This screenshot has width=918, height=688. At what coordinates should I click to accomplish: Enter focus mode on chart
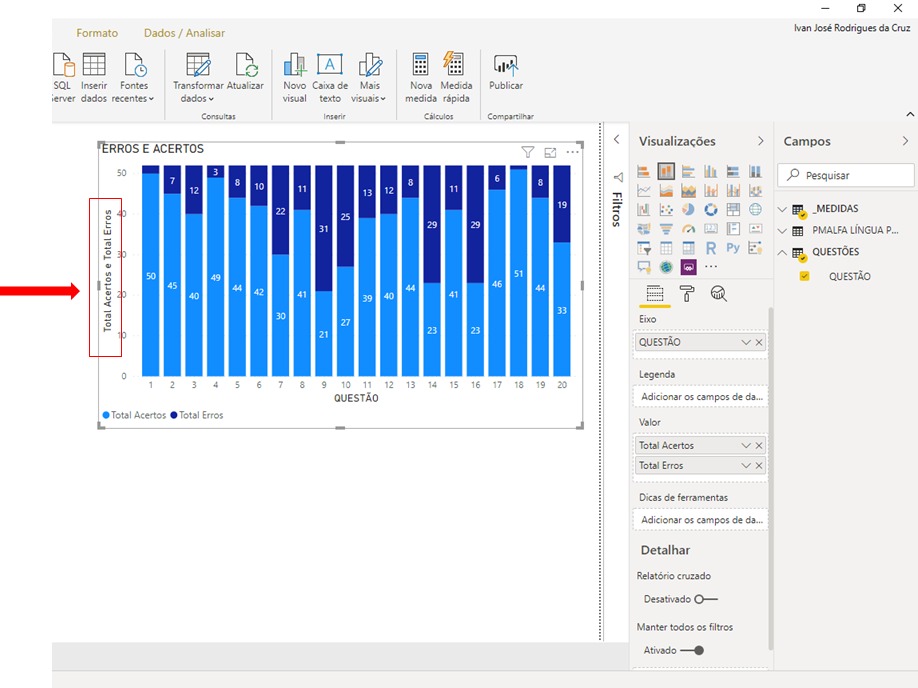pos(550,152)
